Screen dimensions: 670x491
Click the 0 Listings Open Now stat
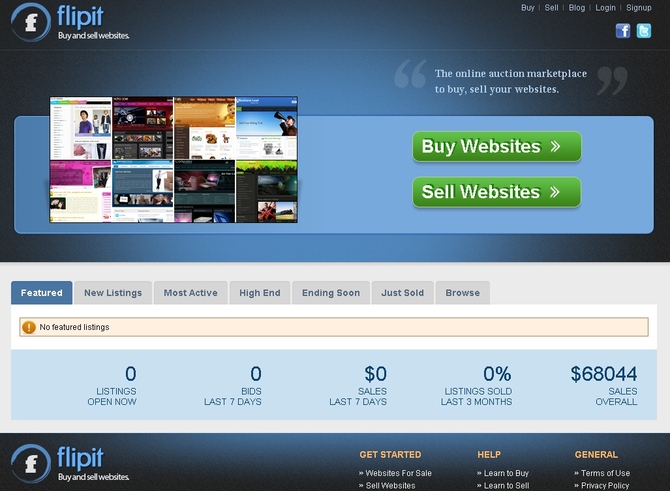(x=112, y=385)
